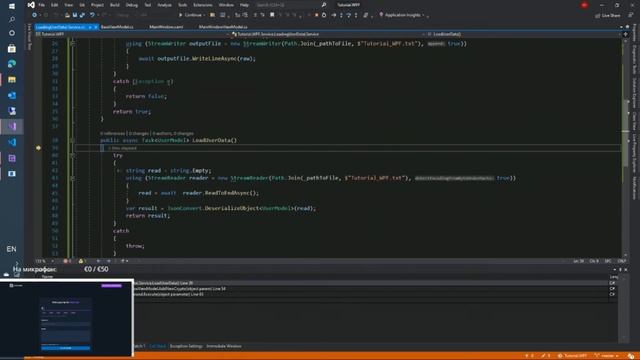Image resolution: width=640 pixels, height=360 pixels.
Task: Pin the LoadingUserDataService.cs tab
Action: 90,27
